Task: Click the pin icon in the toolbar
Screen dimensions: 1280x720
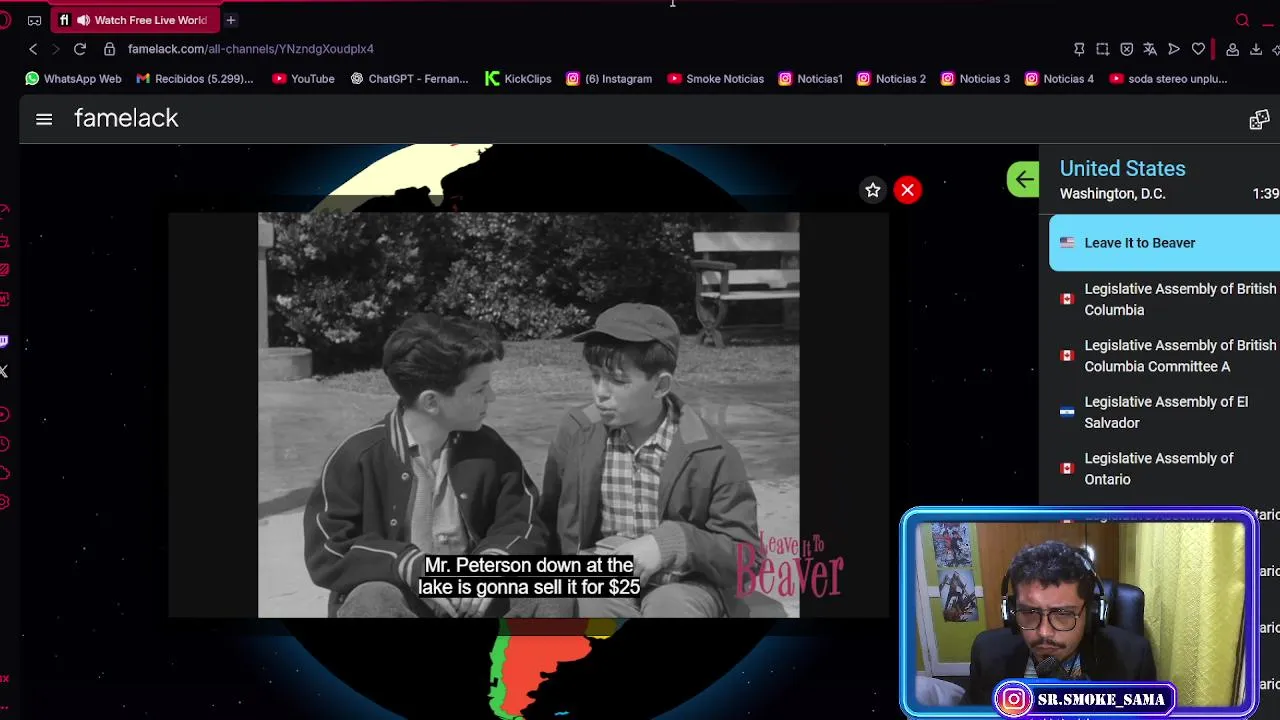Action: (1079, 49)
